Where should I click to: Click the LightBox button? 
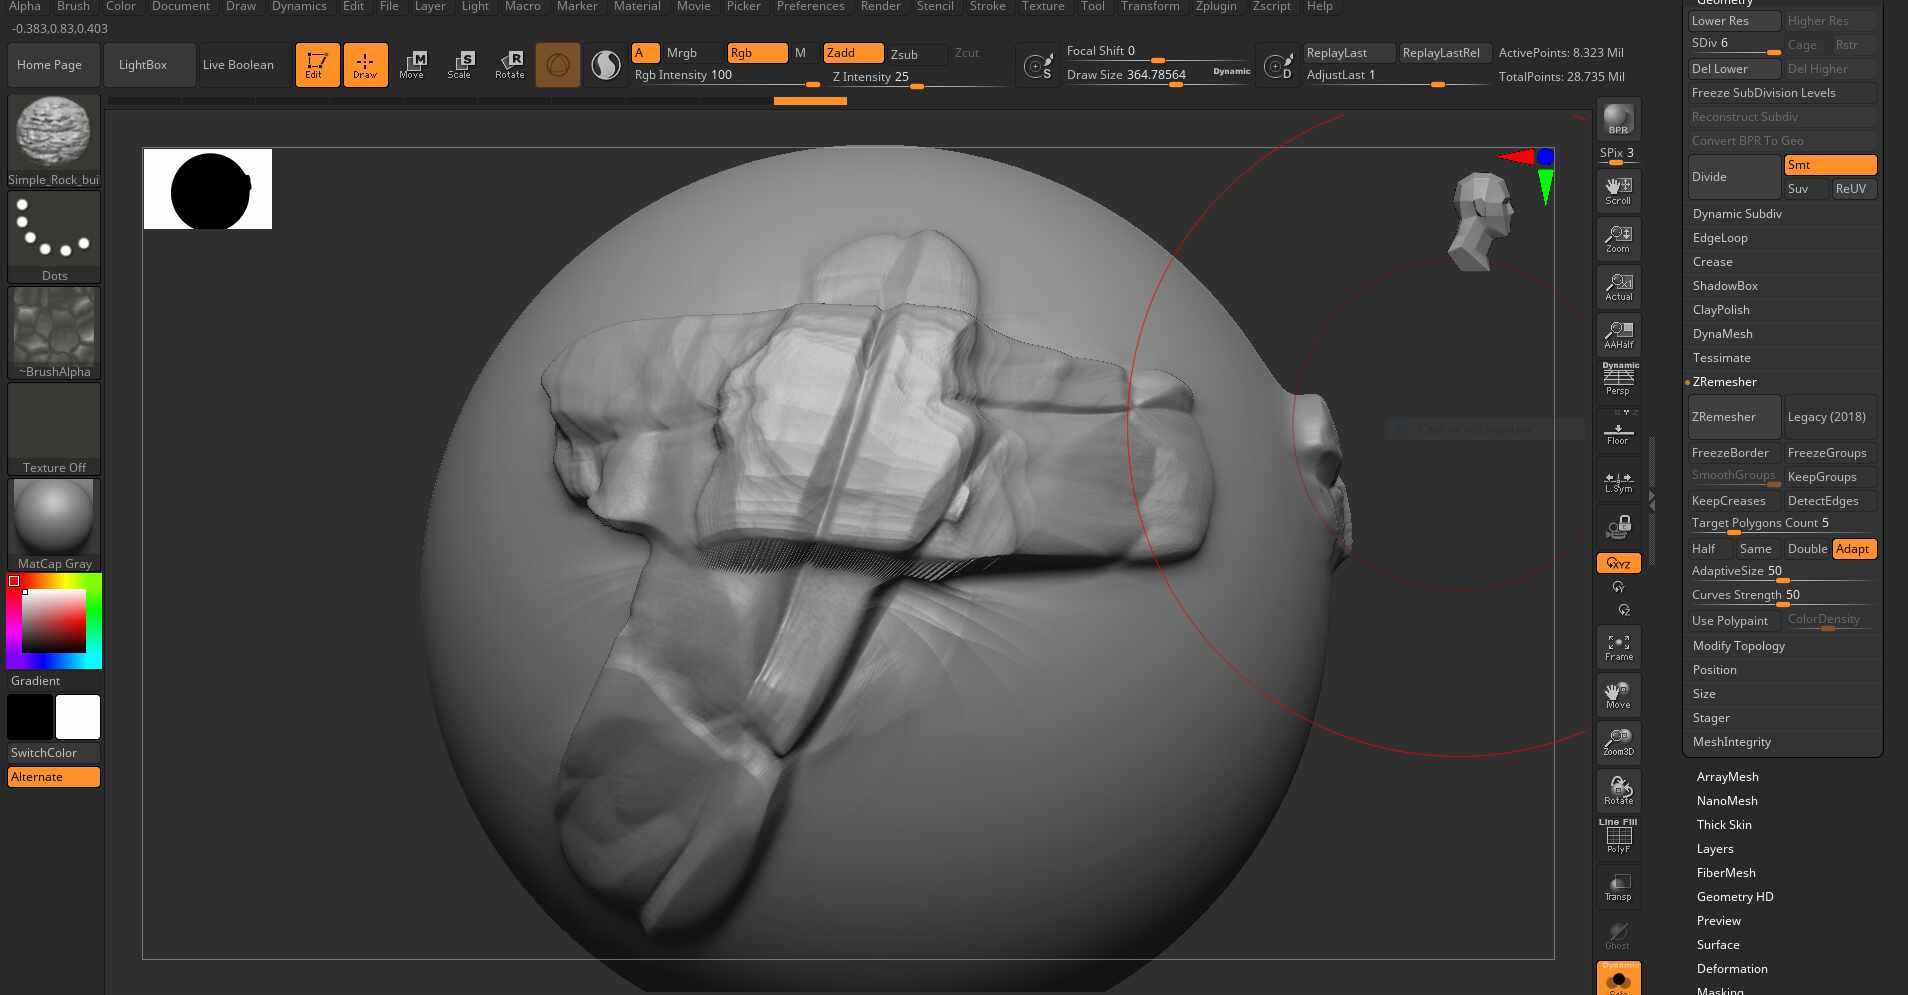tap(143, 65)
